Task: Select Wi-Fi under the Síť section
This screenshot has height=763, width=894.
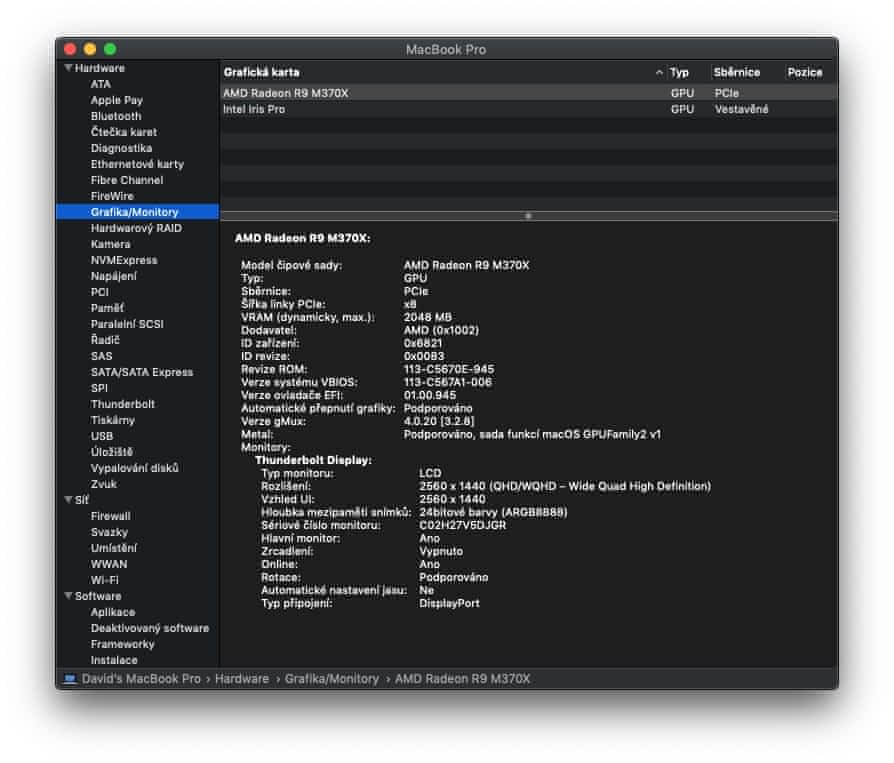Action: pyautogui.click(x=105, y=580)
